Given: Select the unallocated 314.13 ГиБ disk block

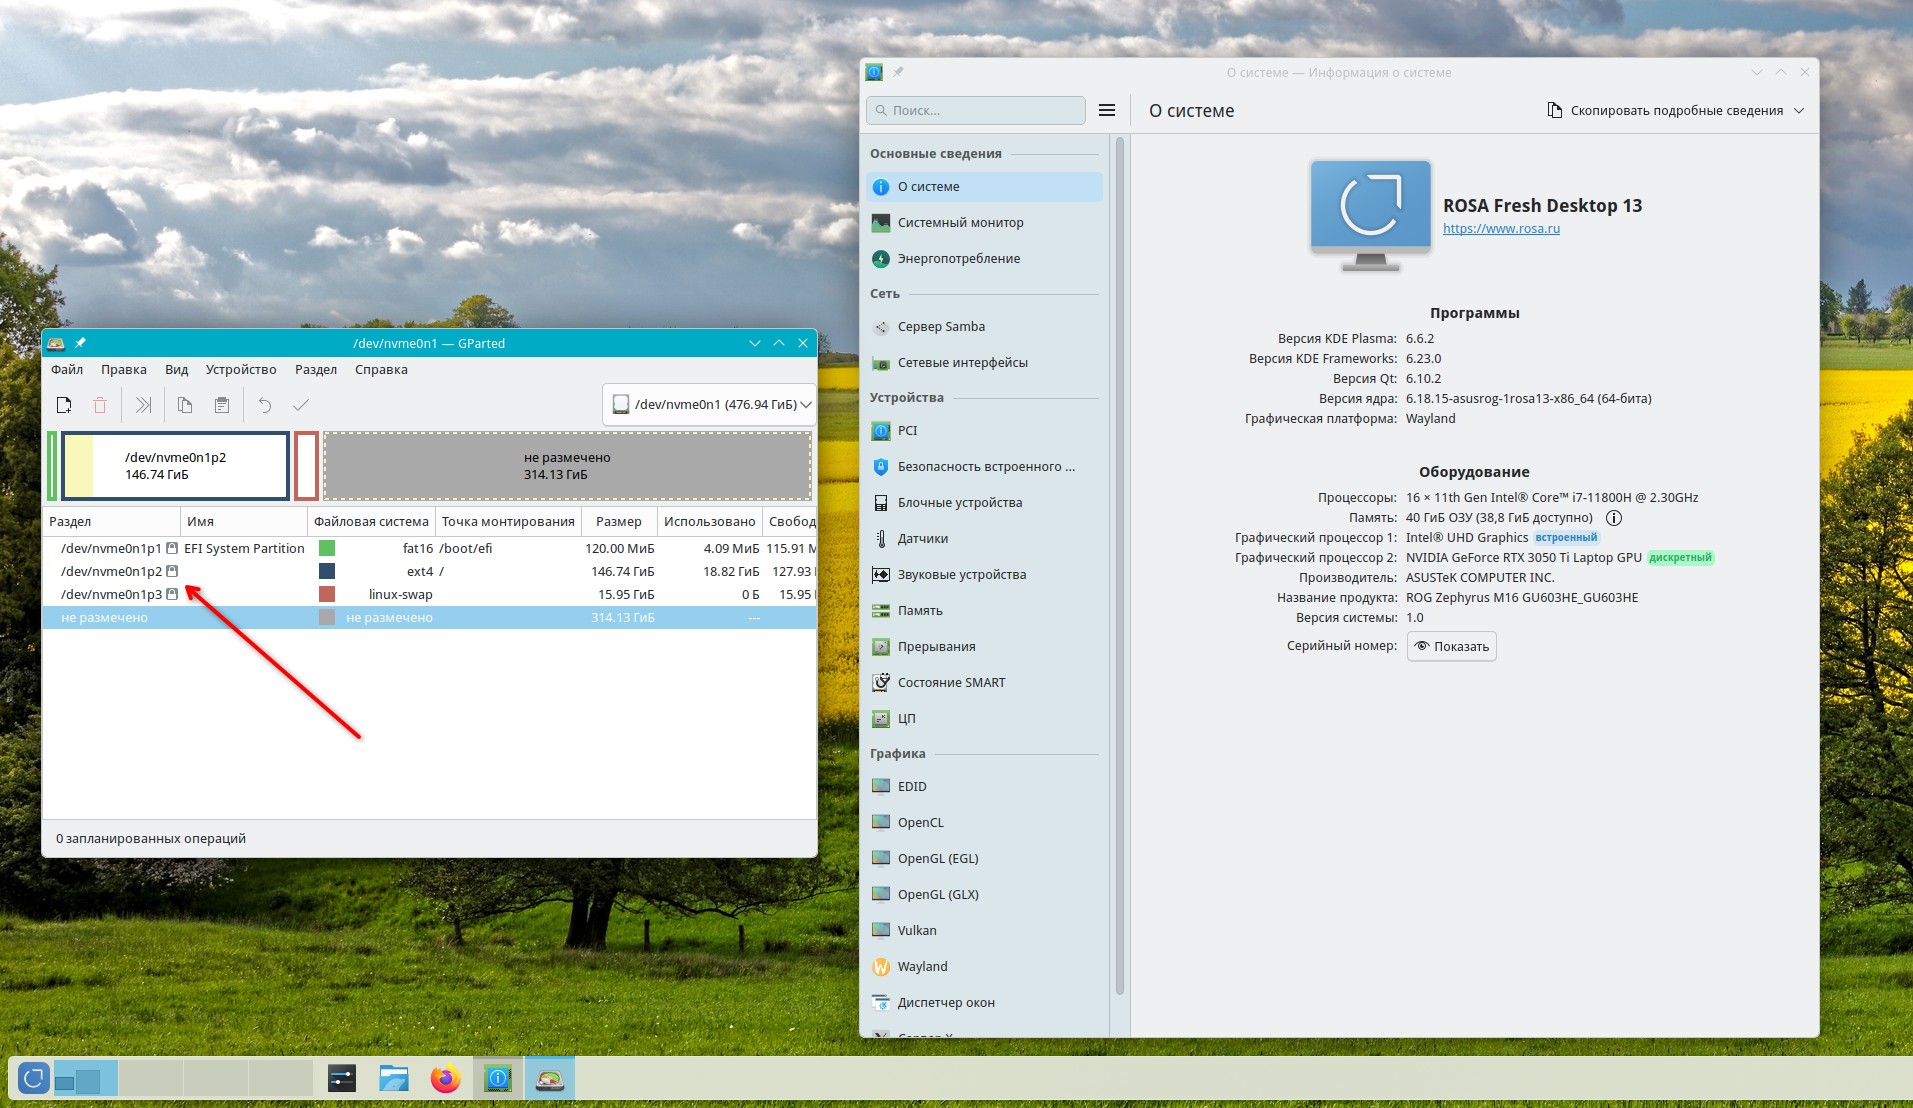Looking at the screenshot, I should pos(567,466).
